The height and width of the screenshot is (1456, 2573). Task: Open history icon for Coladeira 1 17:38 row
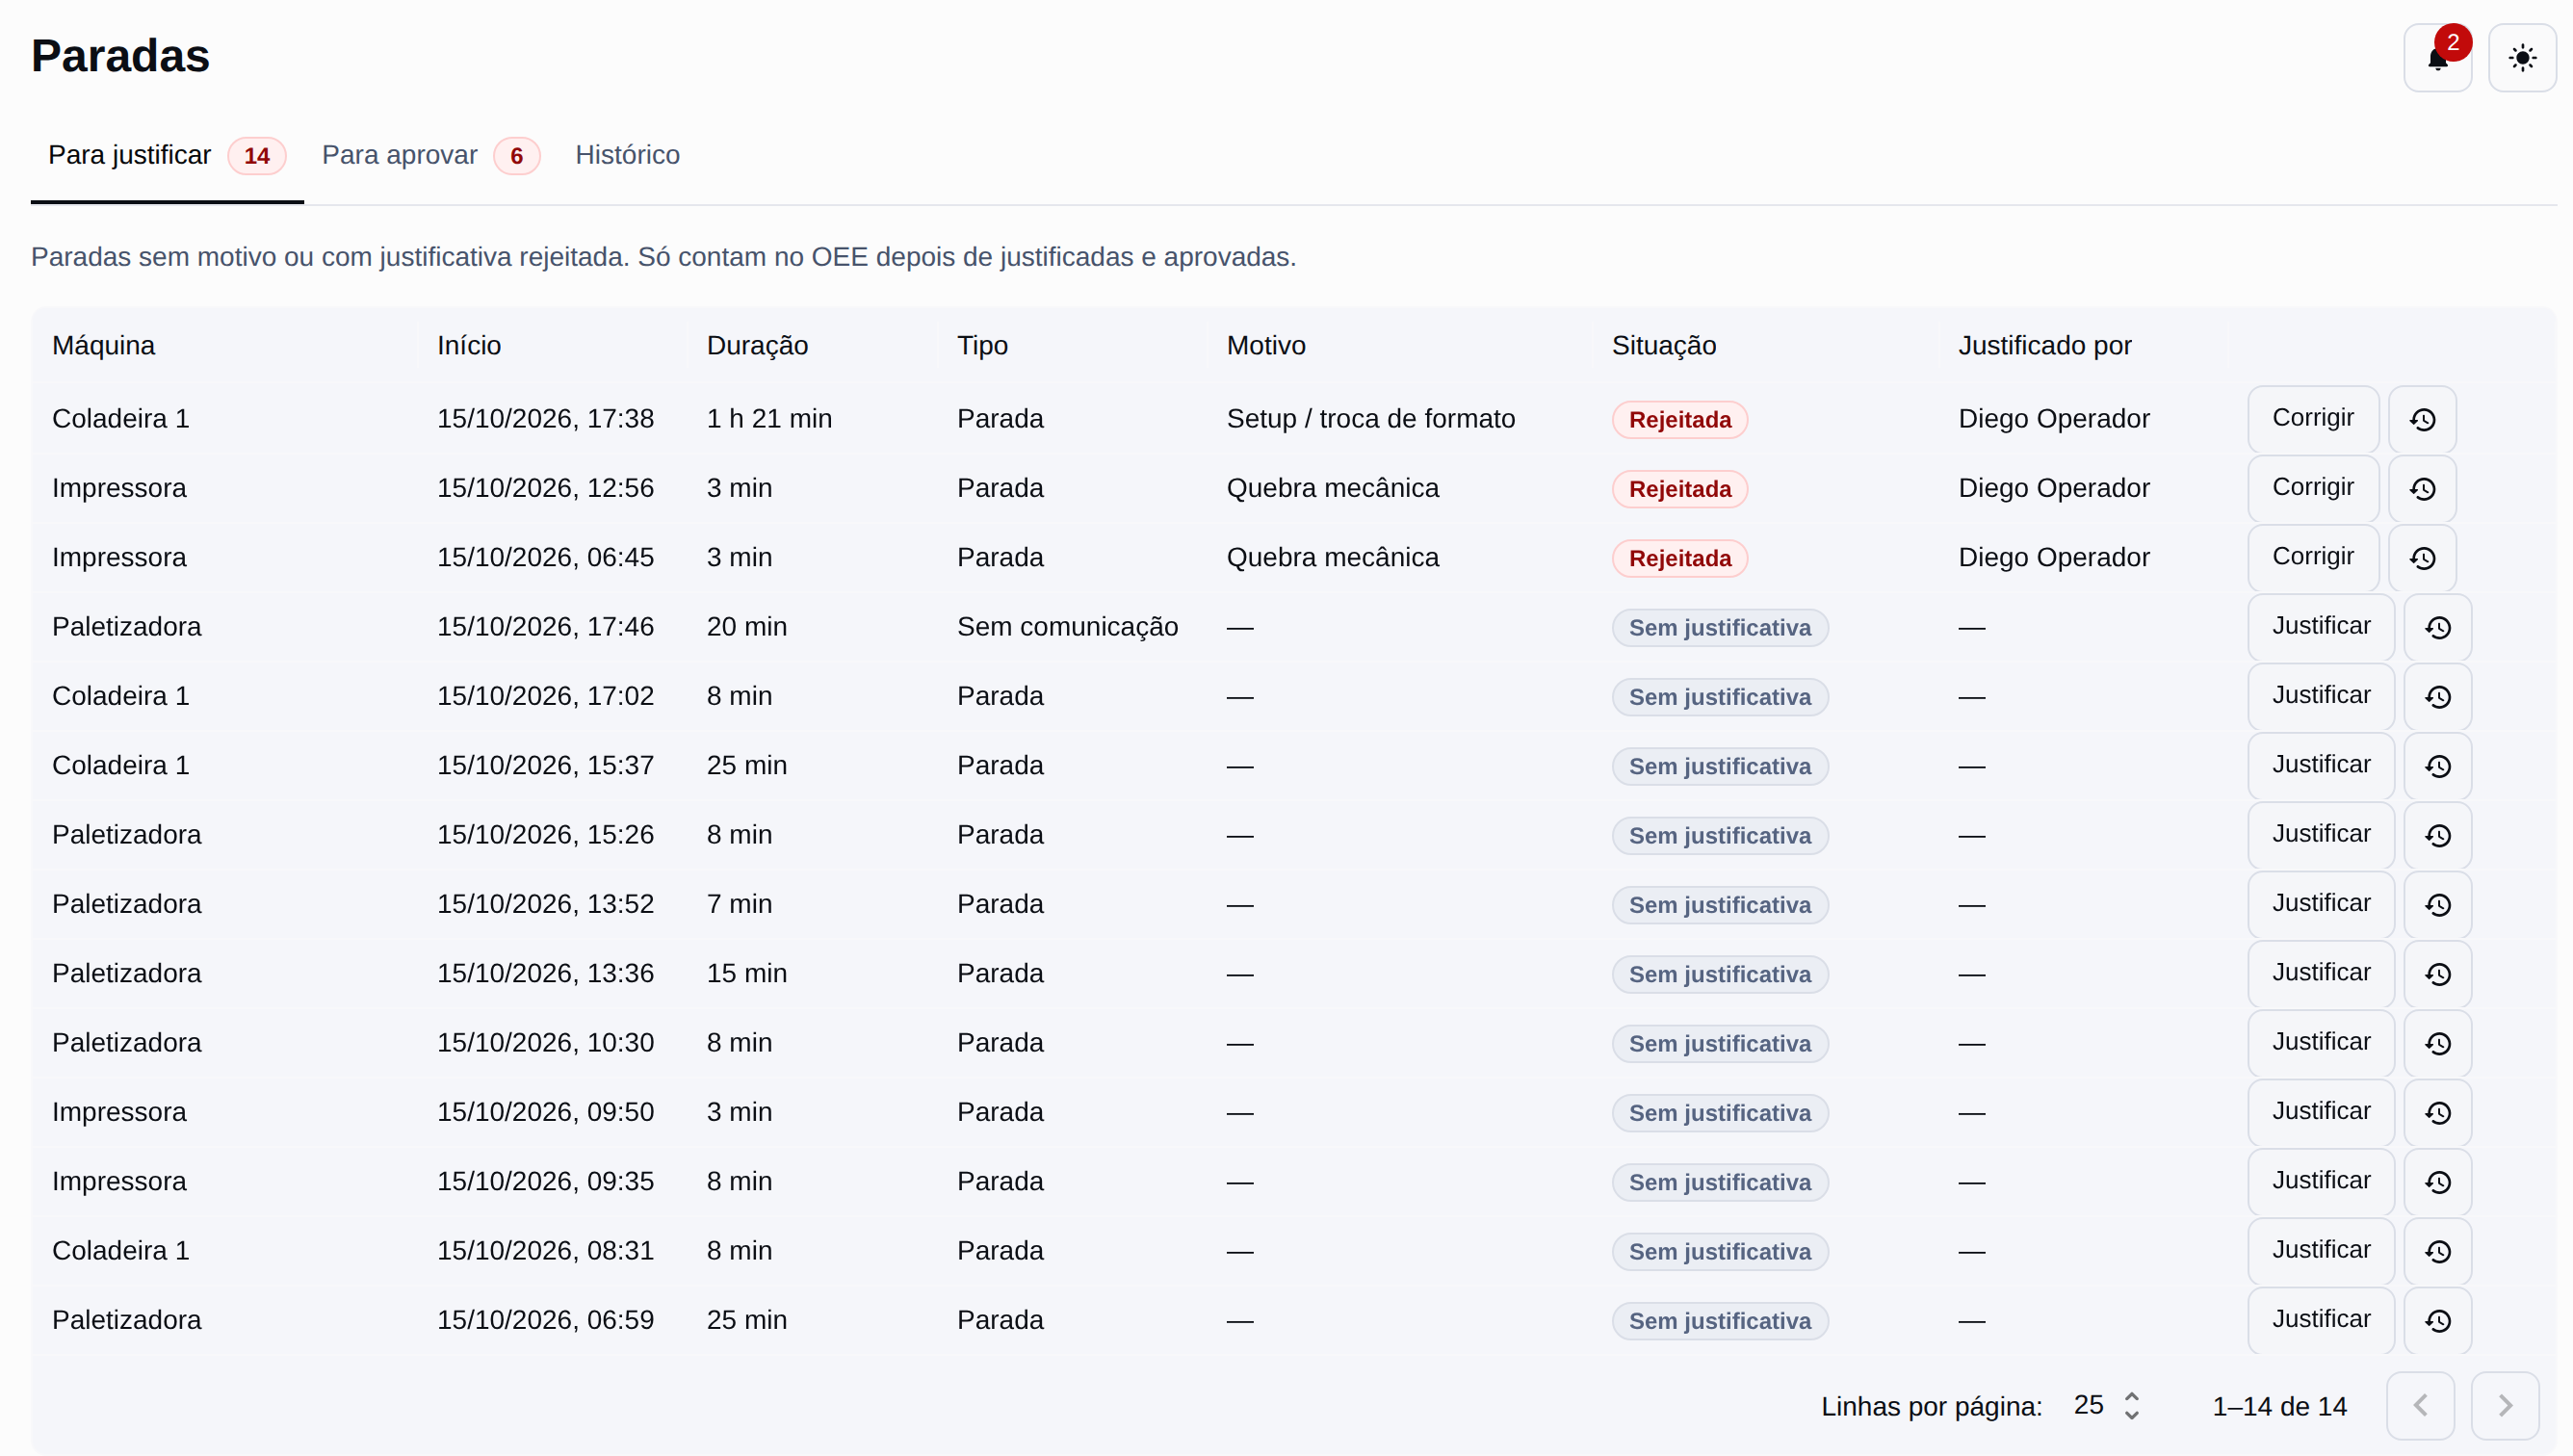click(2422, 419)
